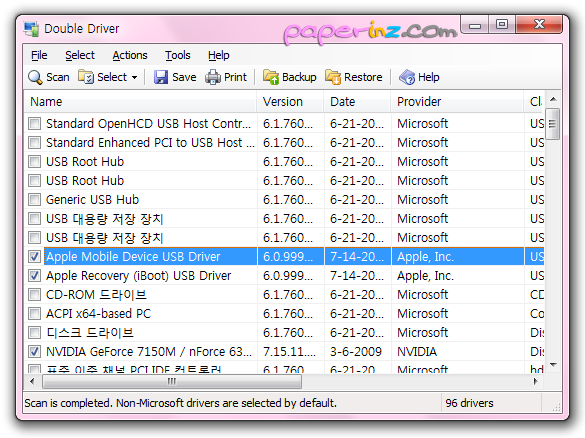Click Apple, Inc. in the highlighted row

(425, 257)
